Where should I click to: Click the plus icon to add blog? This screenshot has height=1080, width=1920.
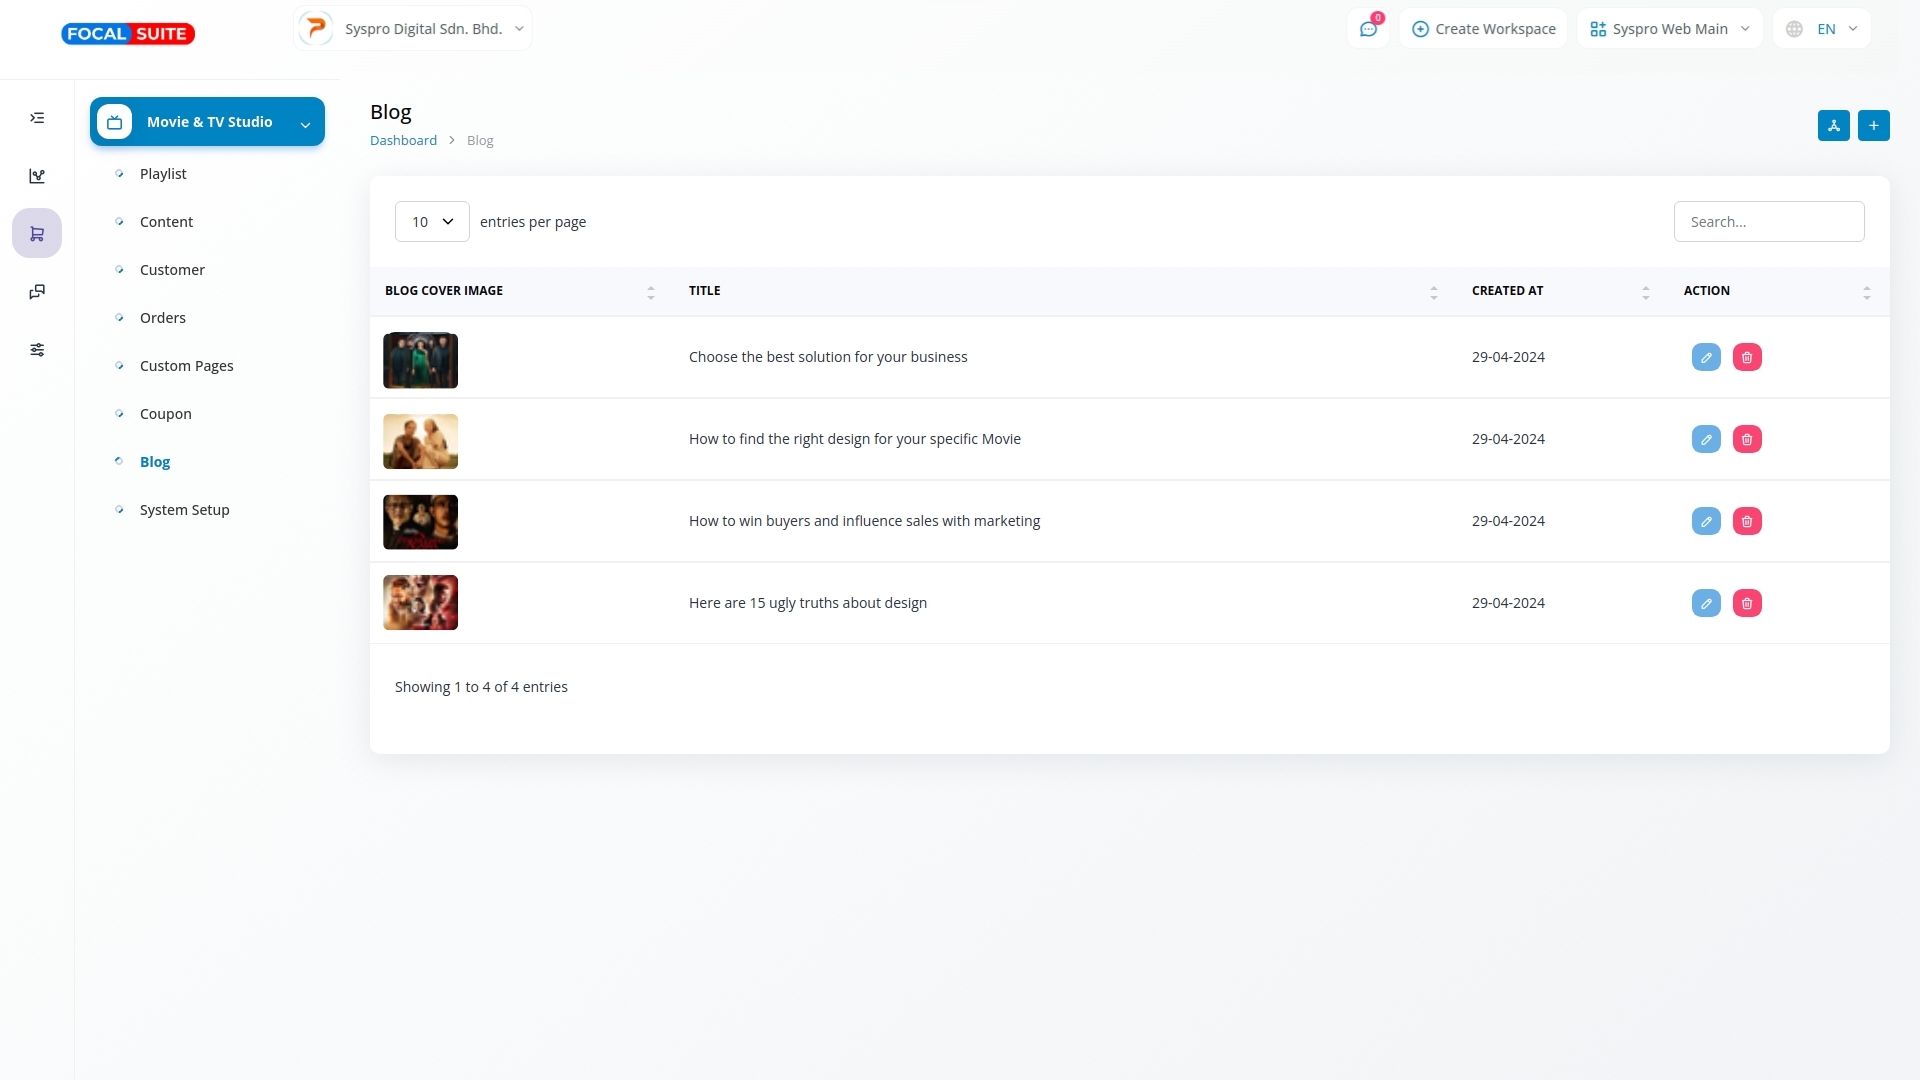1874,125
